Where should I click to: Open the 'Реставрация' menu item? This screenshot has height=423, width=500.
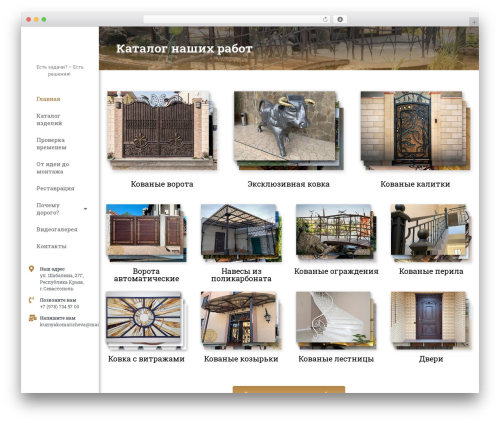pyautogui.click(x=55, y=189)
